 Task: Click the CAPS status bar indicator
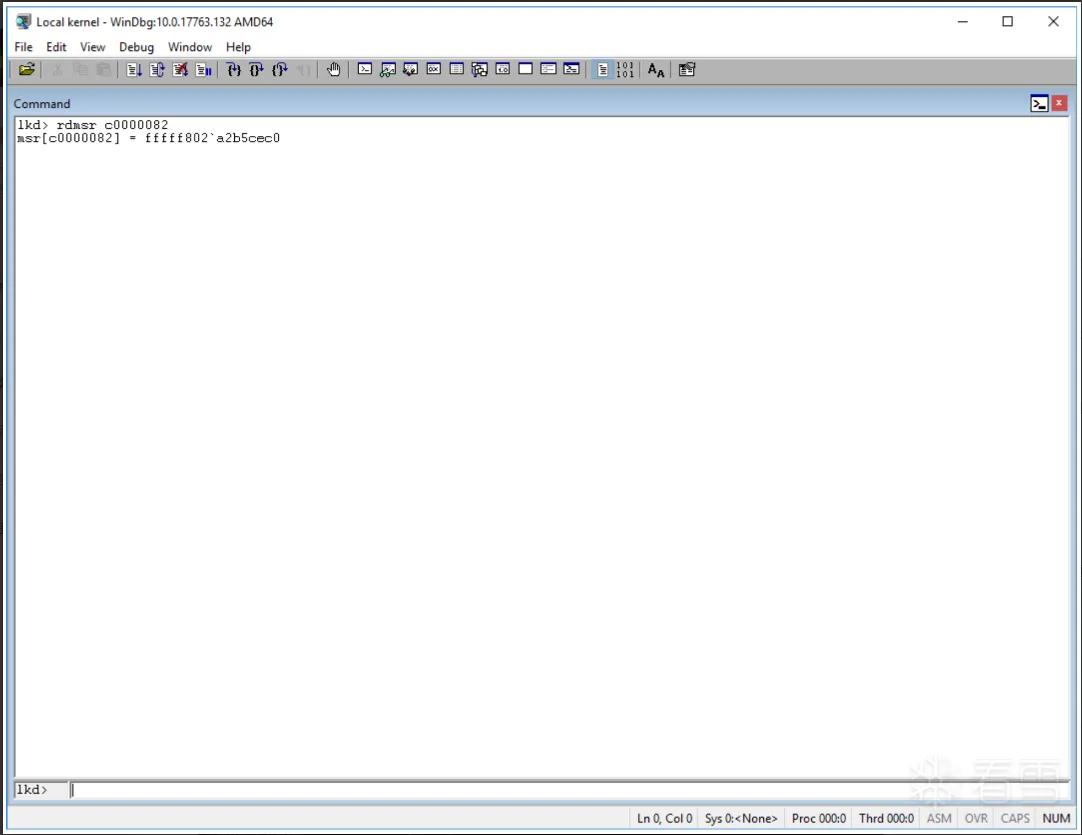1015,818
